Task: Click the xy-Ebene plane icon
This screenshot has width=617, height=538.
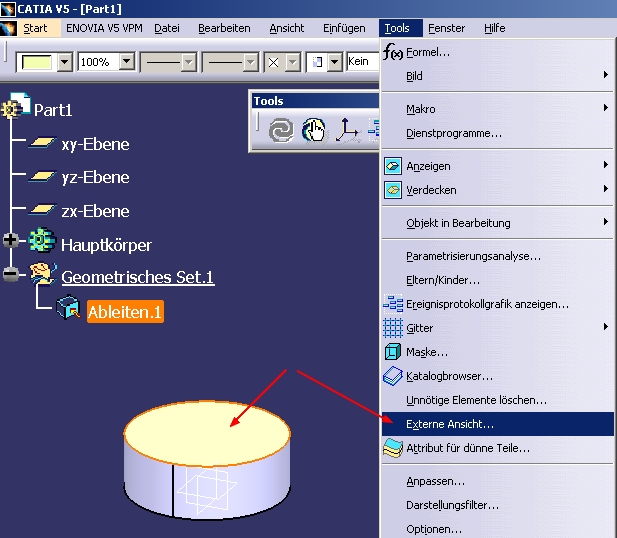Action: [x=42, y=142]
